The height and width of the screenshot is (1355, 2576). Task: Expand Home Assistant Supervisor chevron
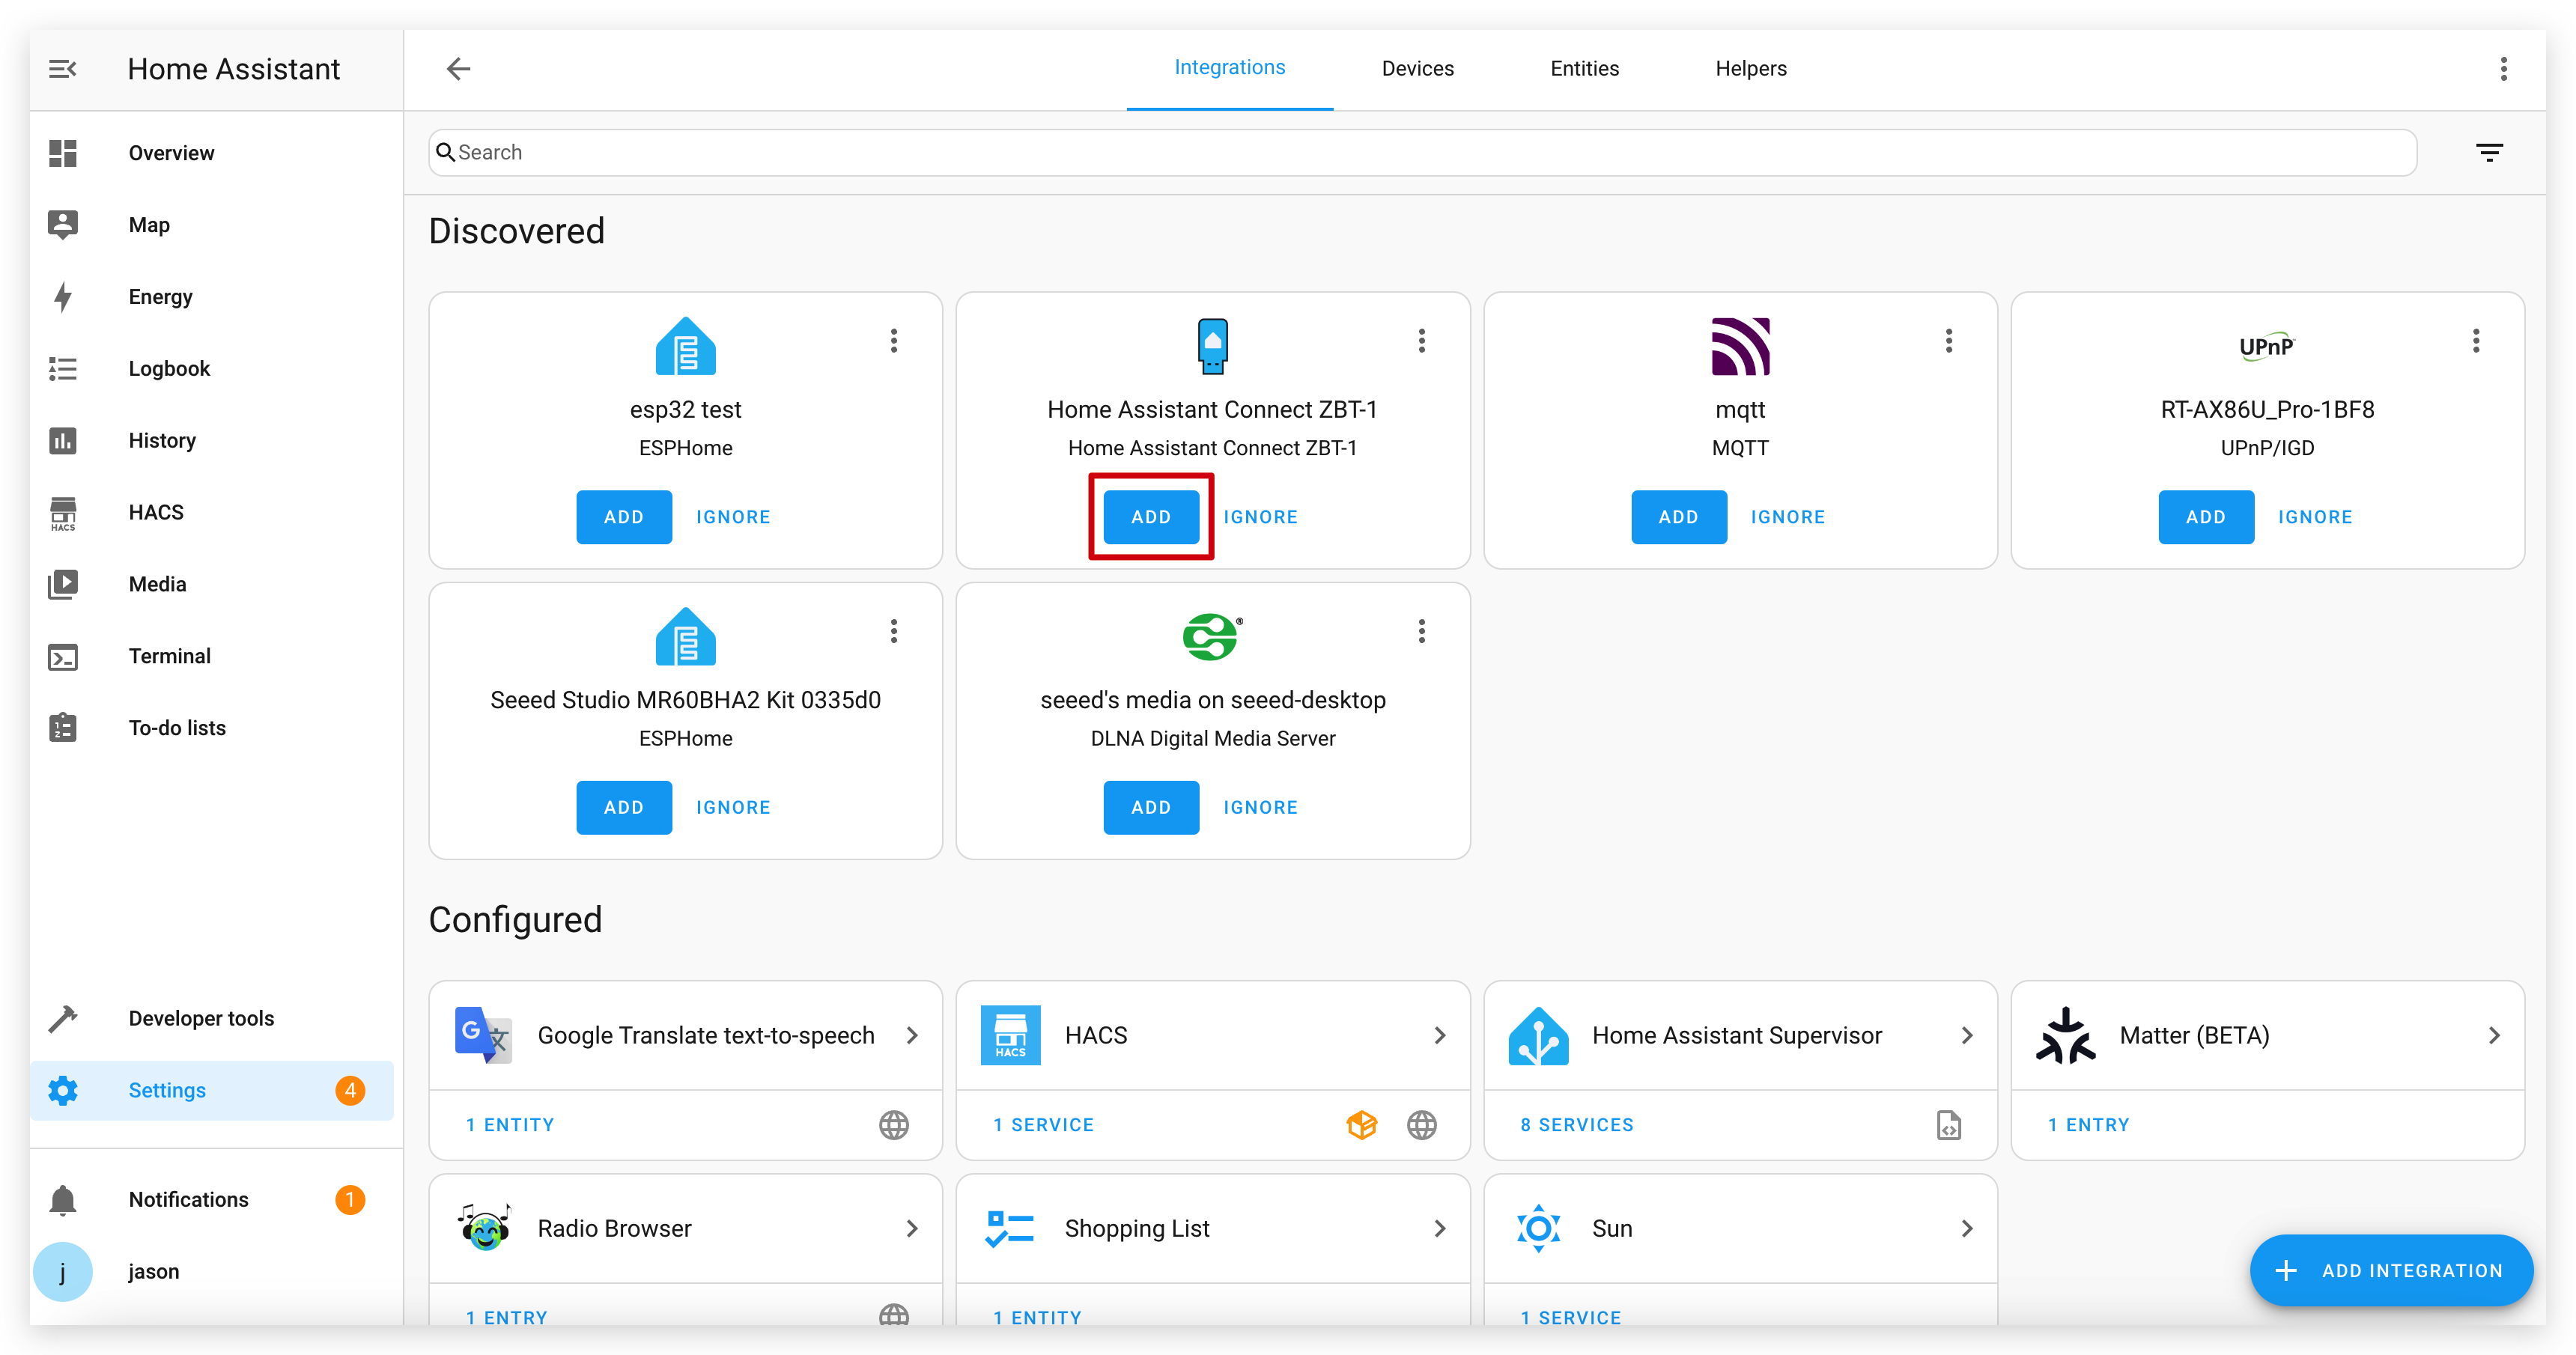(1966, 1035)
